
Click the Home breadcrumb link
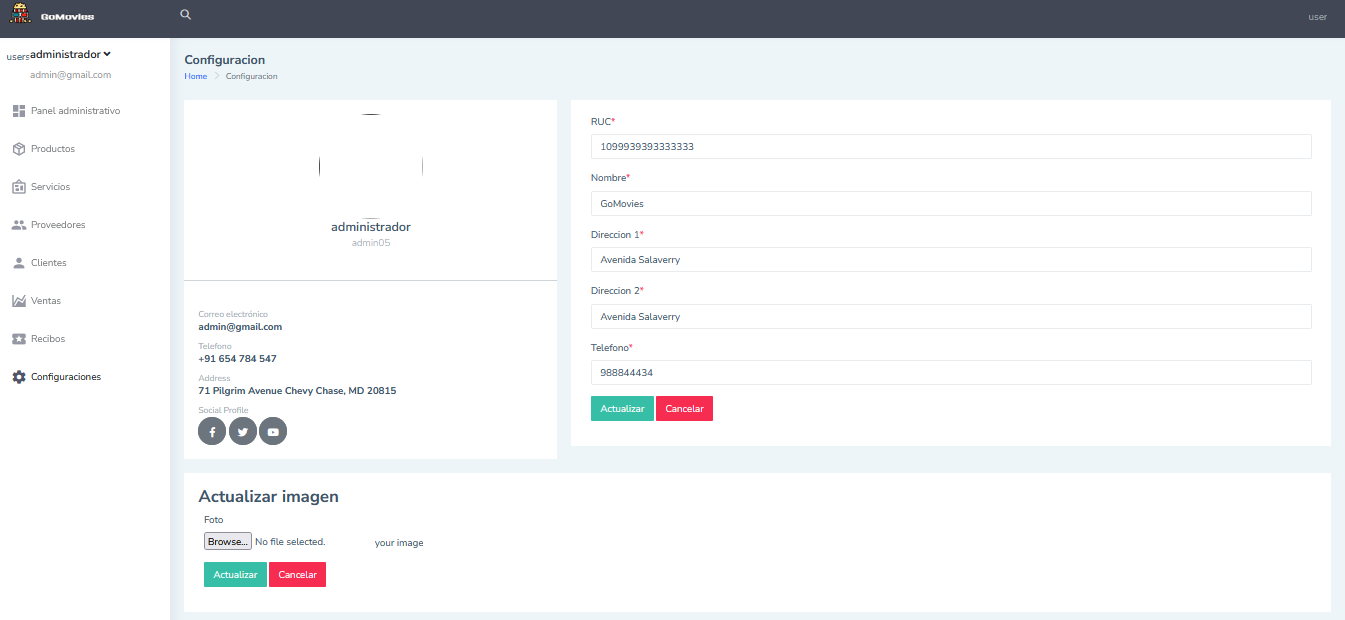[x=195, y=76]
